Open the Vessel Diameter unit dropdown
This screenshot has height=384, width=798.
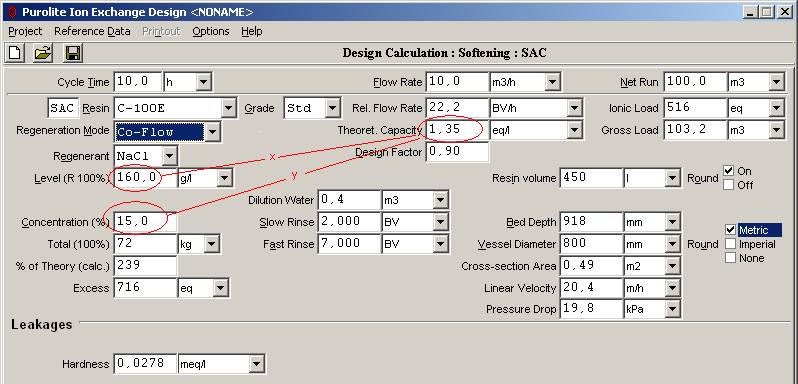point(673,244)
